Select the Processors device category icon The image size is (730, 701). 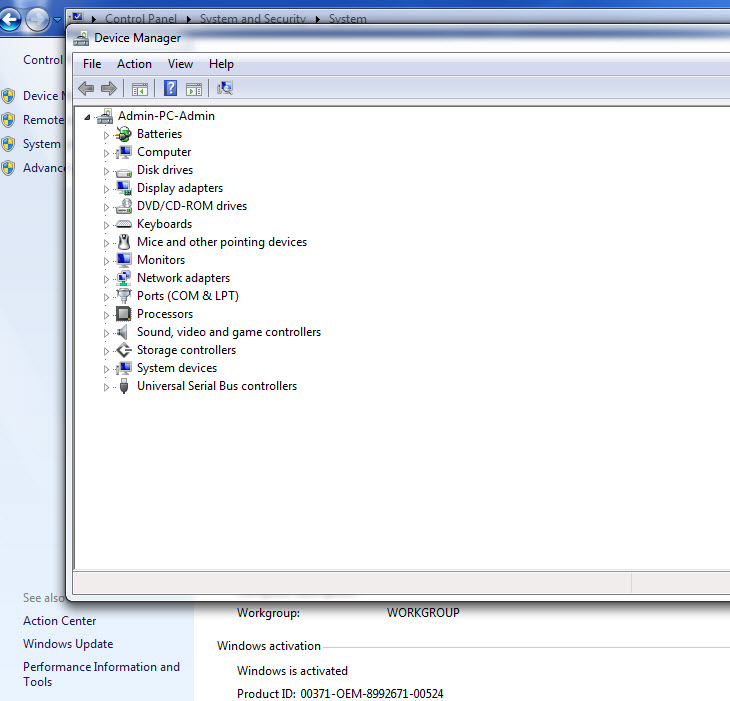coord(124,314)
